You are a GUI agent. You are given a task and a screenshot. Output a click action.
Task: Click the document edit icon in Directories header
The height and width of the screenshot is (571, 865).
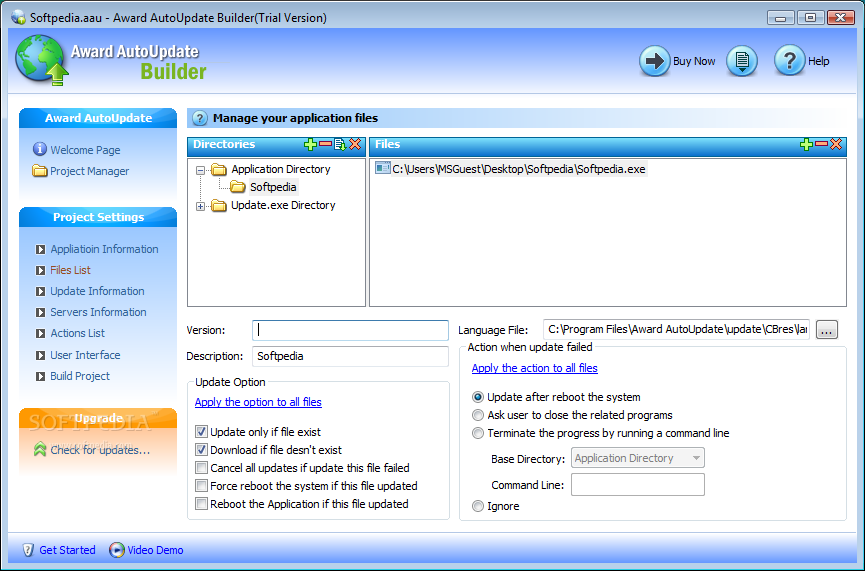coord(340,145)
